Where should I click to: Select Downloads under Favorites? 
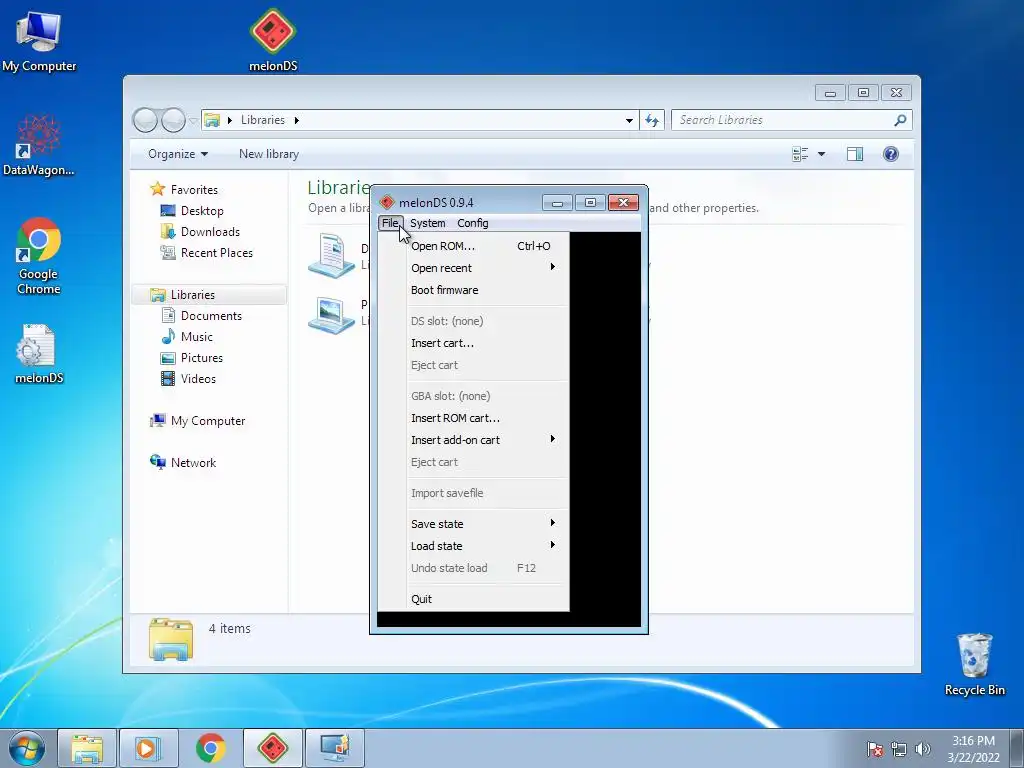point(210,232)
